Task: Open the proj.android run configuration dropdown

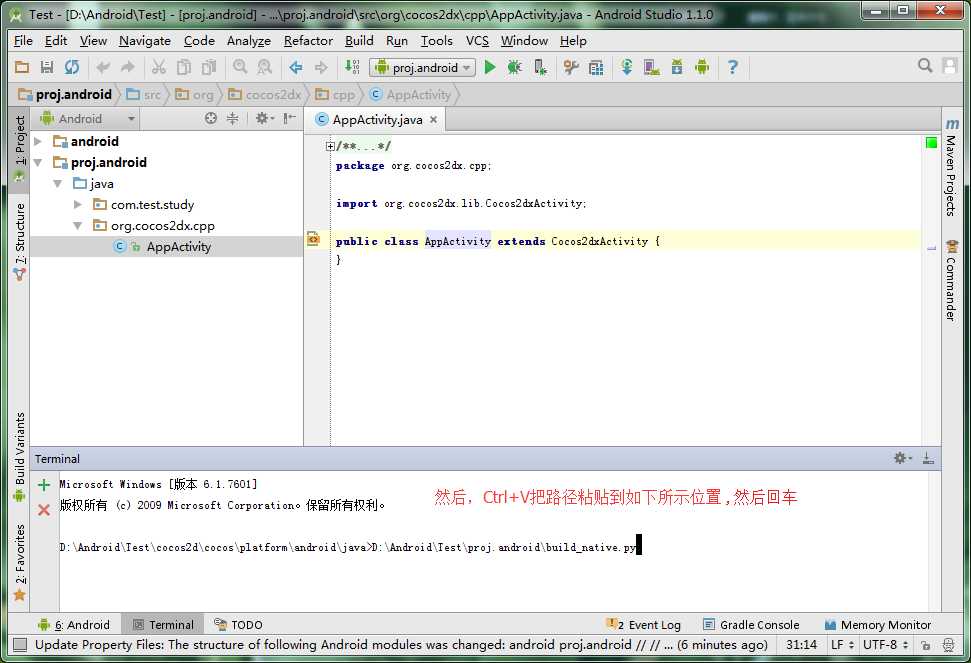Action: coord(422,67)
